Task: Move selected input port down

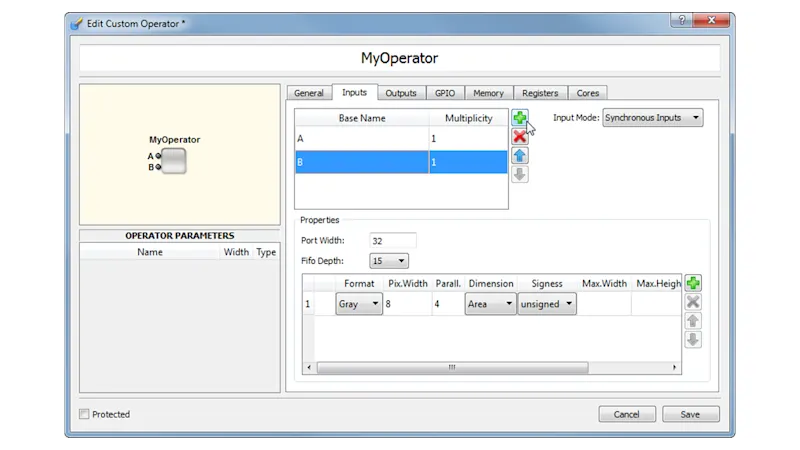Action: [x=520, y=175]
